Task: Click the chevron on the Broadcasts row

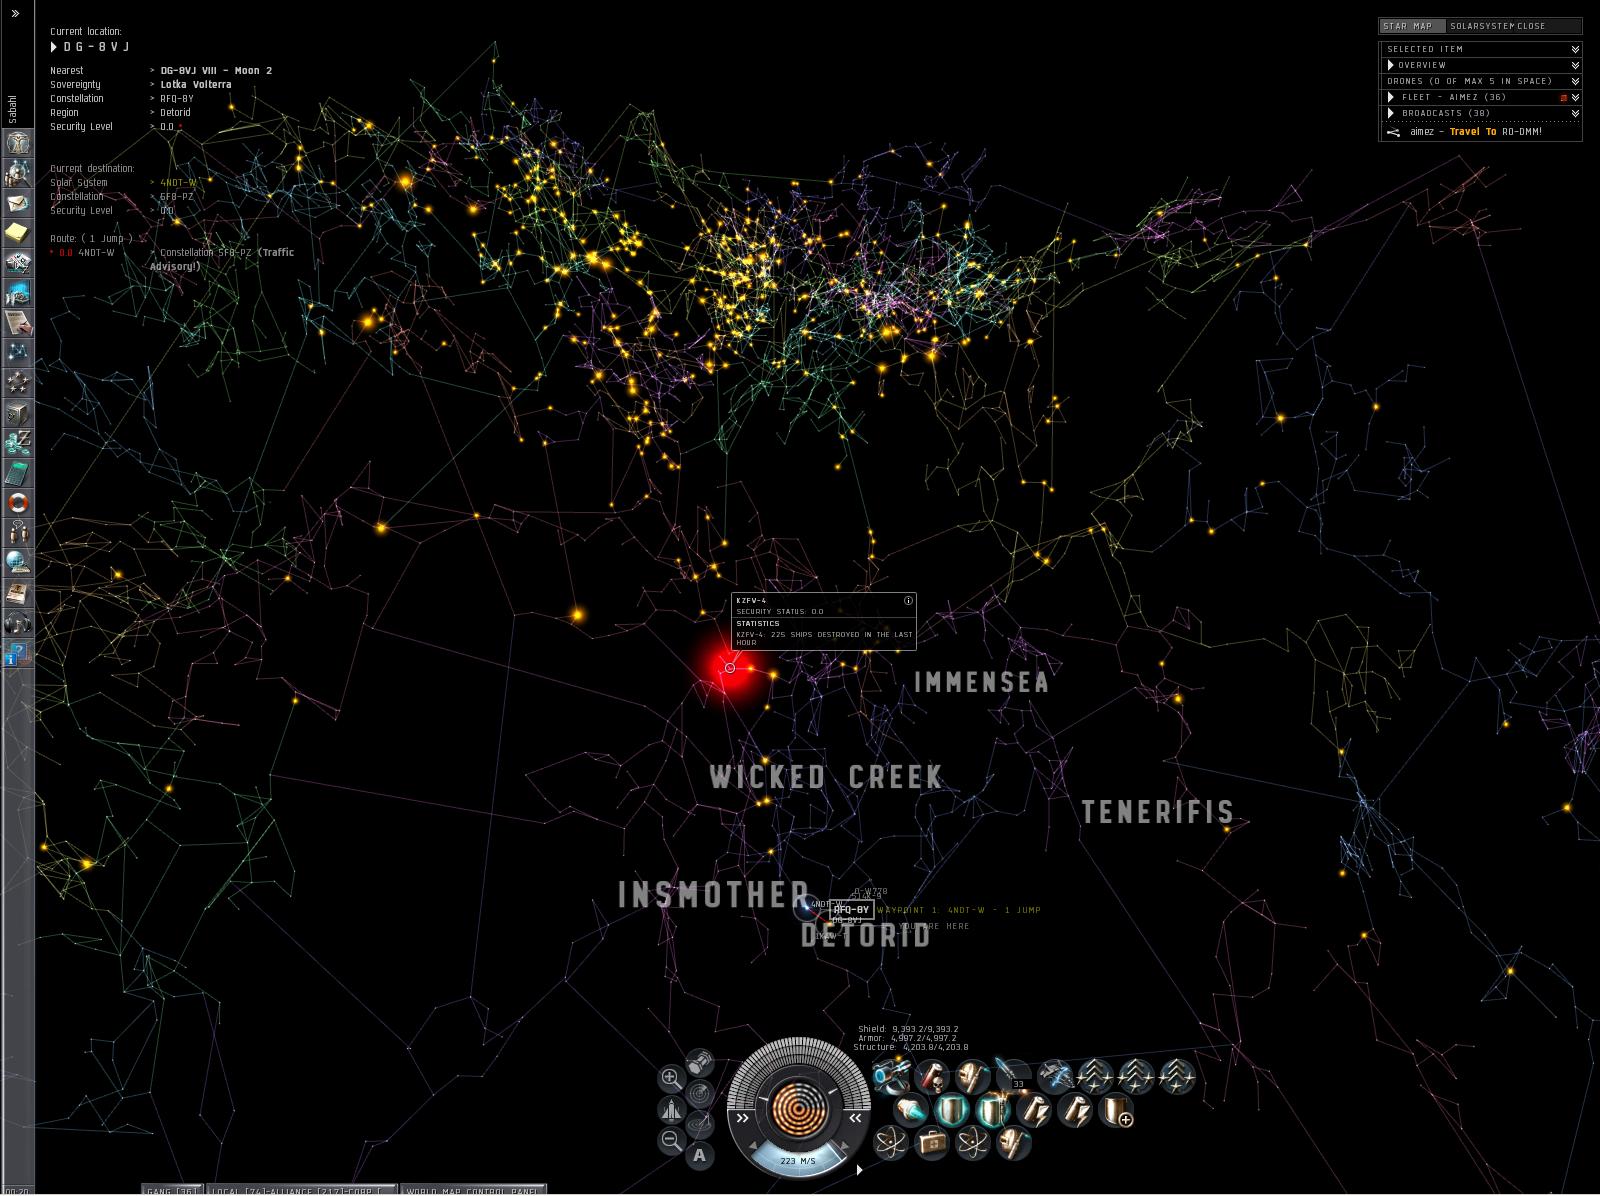Action: (x=1575, y=113)
